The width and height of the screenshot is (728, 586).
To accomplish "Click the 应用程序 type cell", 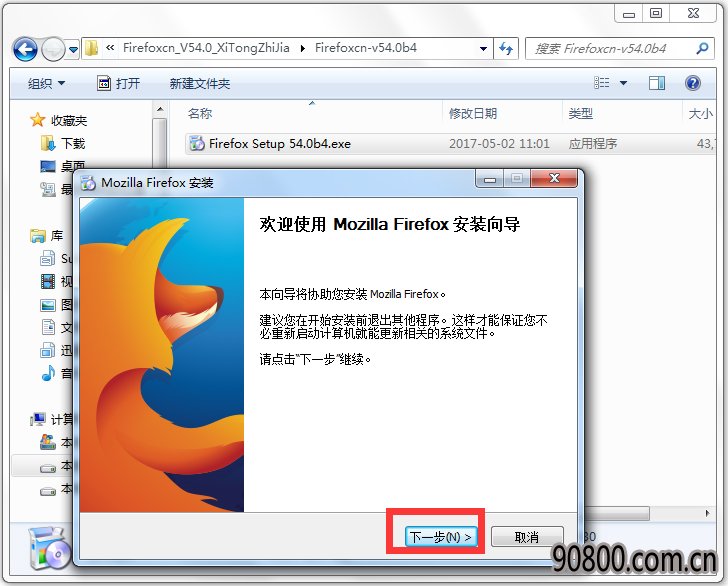I will click(x=593, y=144).
